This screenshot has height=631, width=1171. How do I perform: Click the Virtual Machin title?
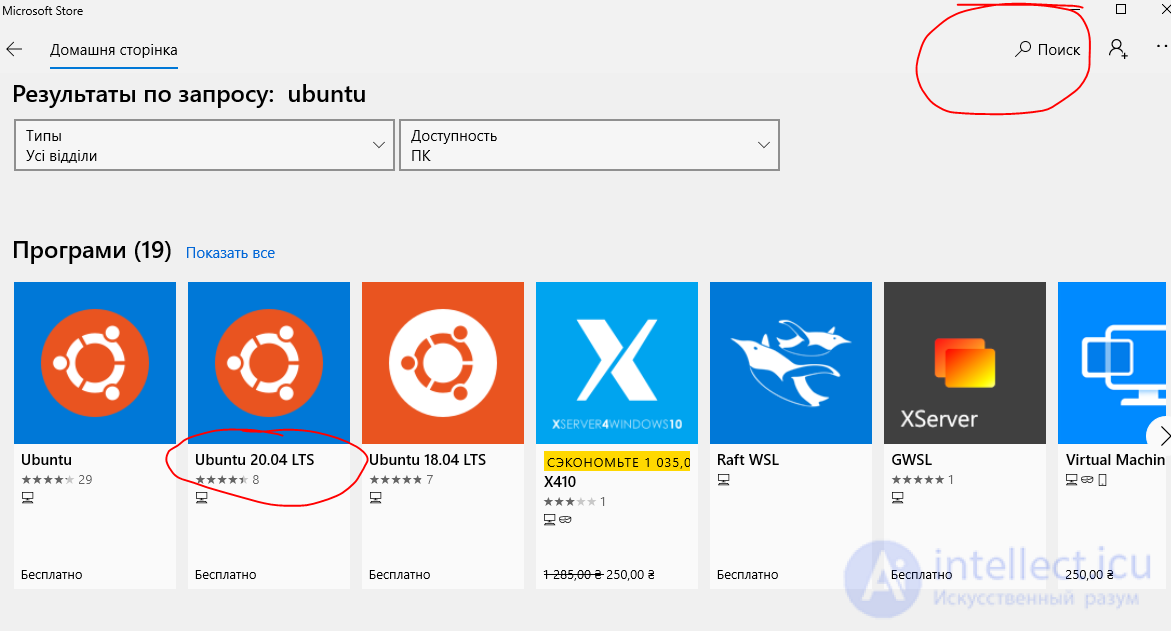[1115, 459]
